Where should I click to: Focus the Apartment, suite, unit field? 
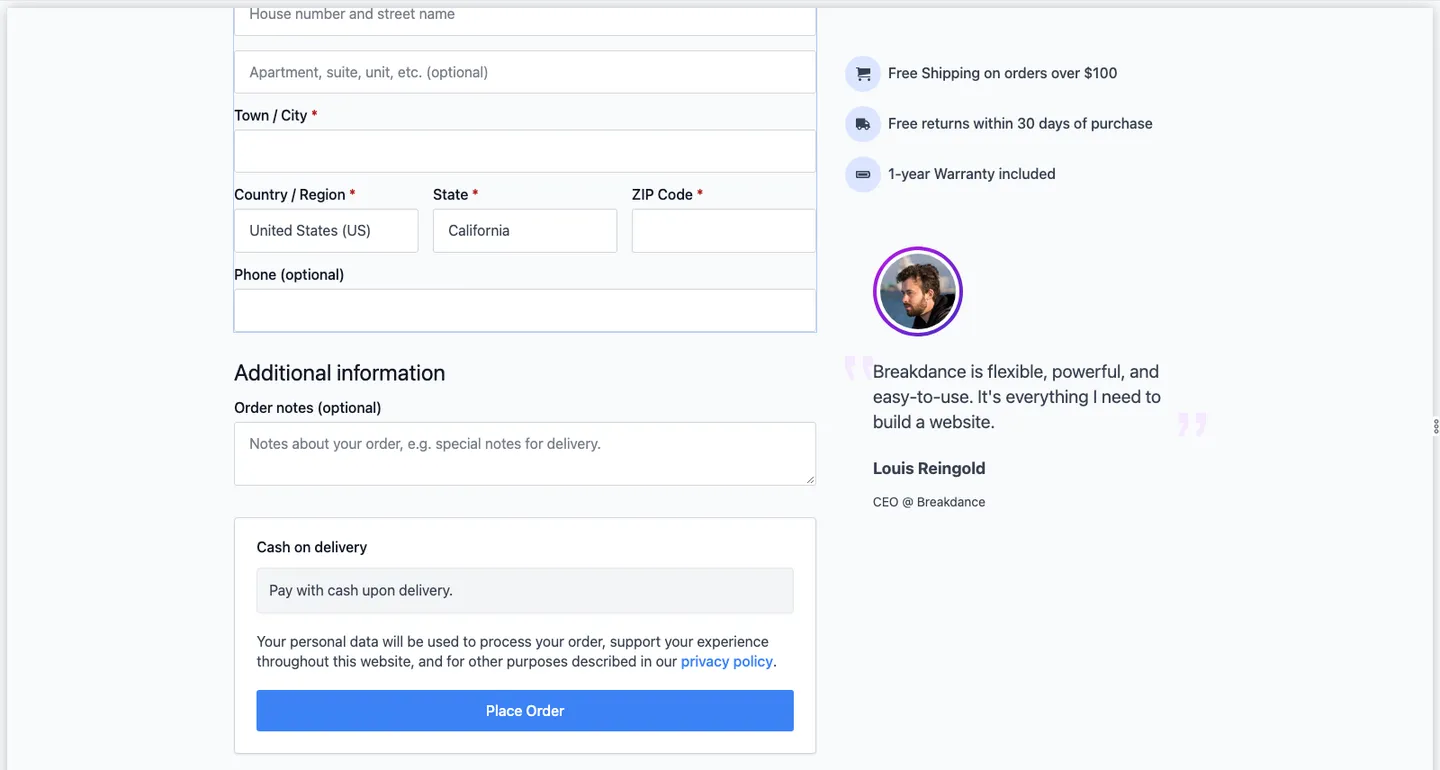(525, 72)
